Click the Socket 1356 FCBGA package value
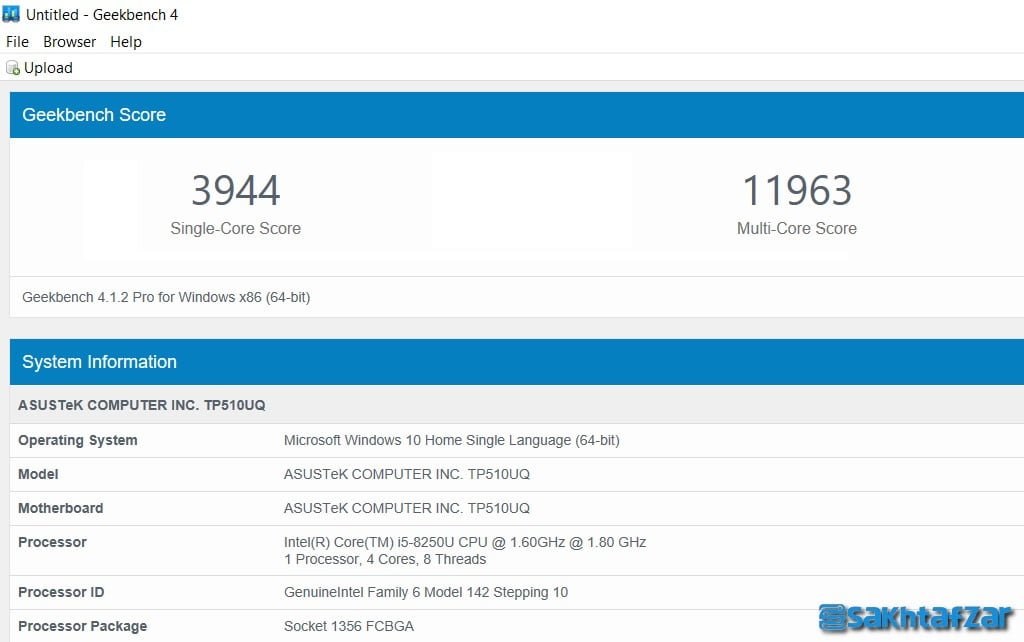The image size is (1024, 642). [349, 626]
